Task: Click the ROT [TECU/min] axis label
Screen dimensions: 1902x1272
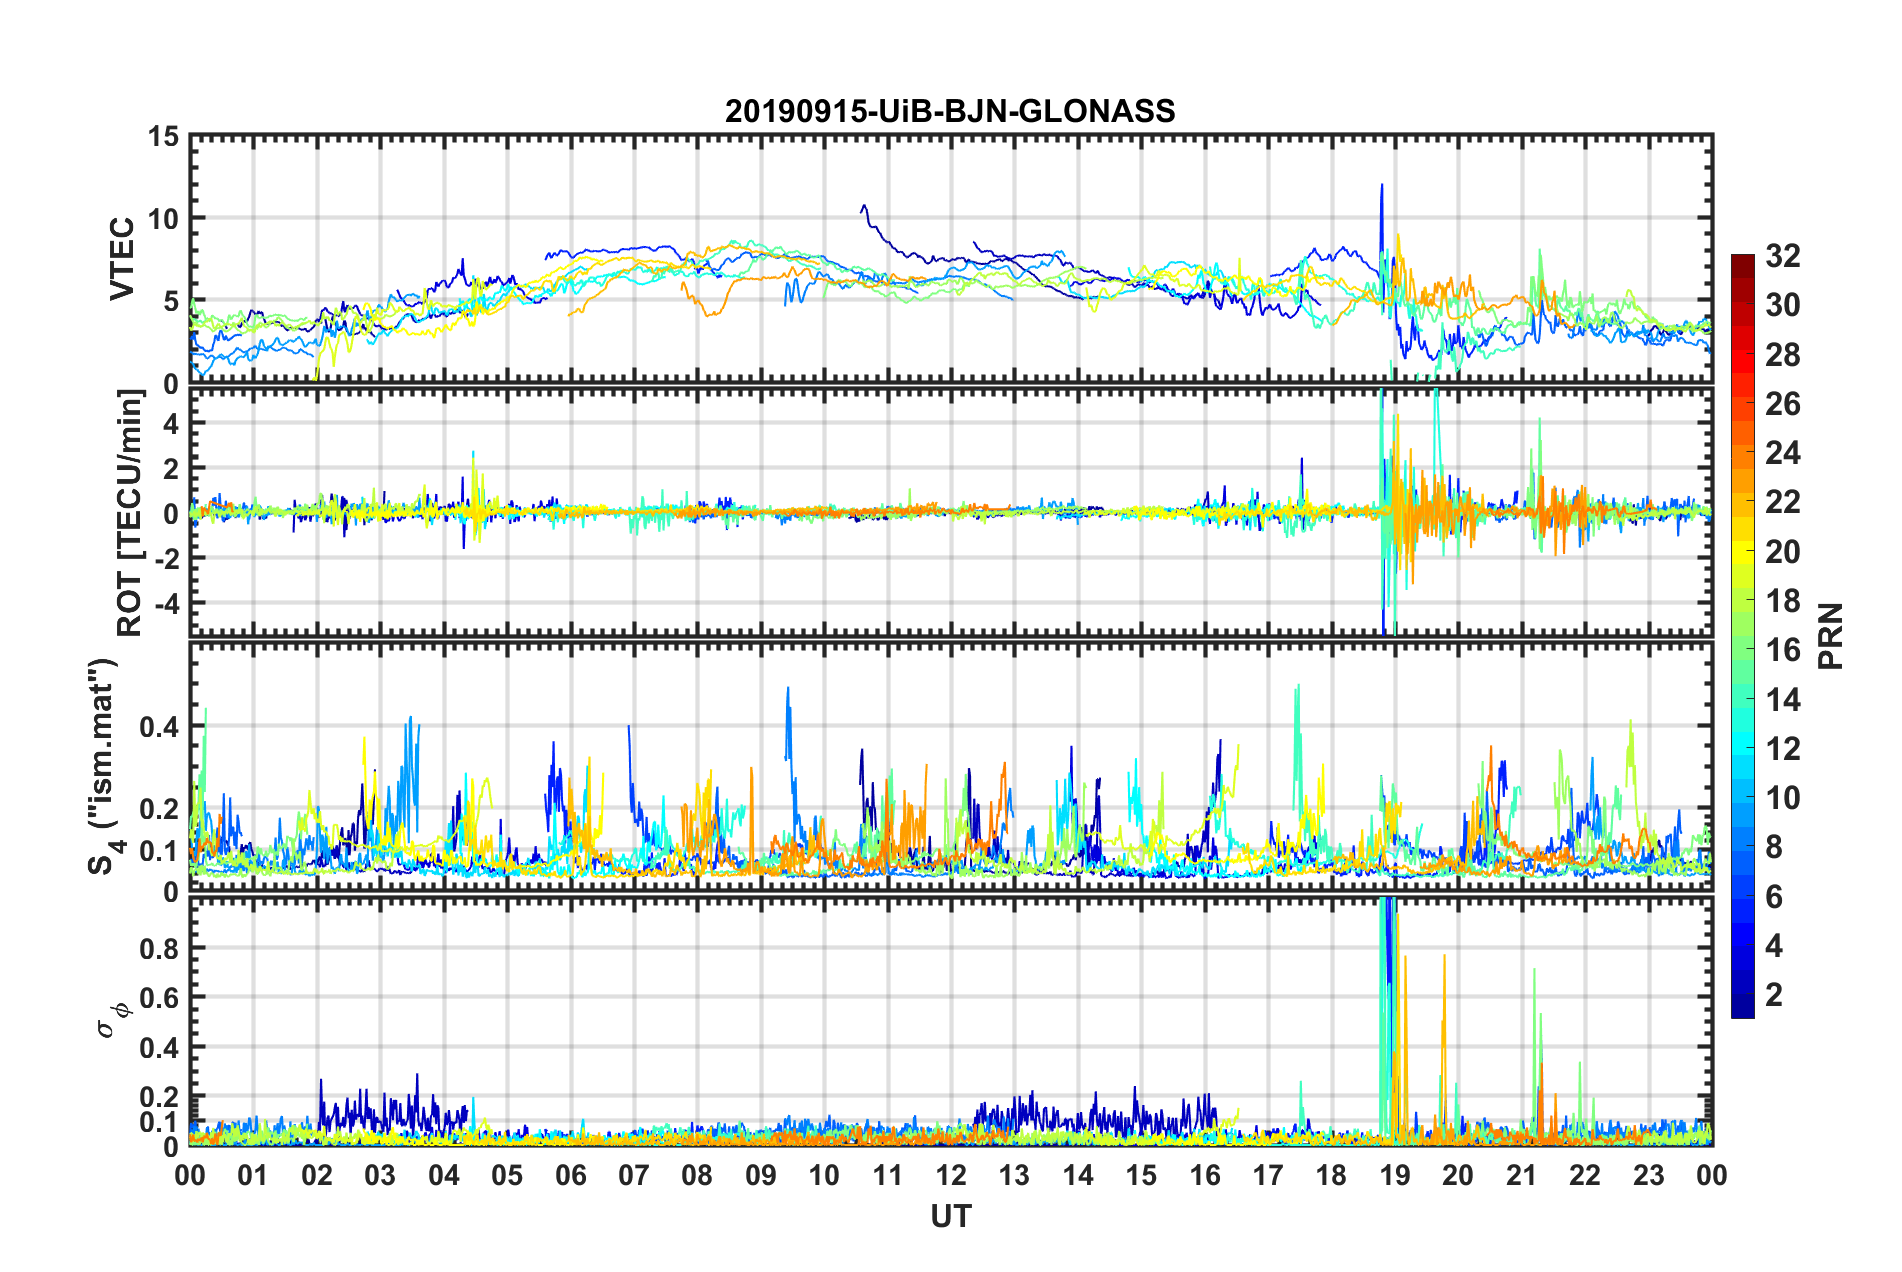Action: point(130,513)
